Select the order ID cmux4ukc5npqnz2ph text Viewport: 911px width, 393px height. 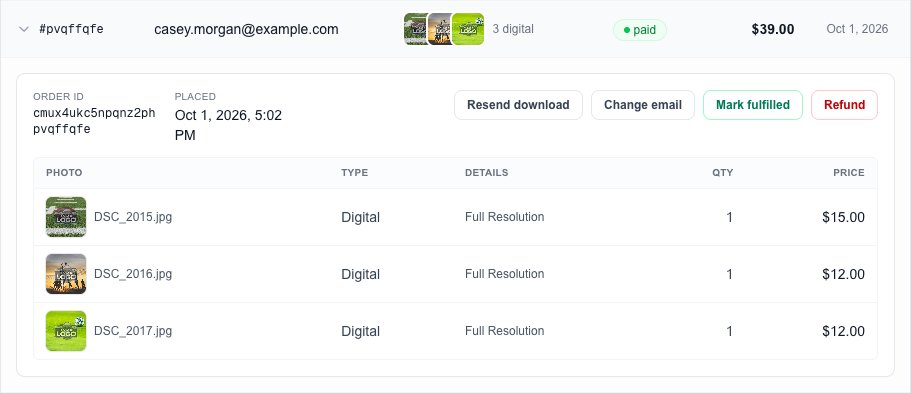94,121
